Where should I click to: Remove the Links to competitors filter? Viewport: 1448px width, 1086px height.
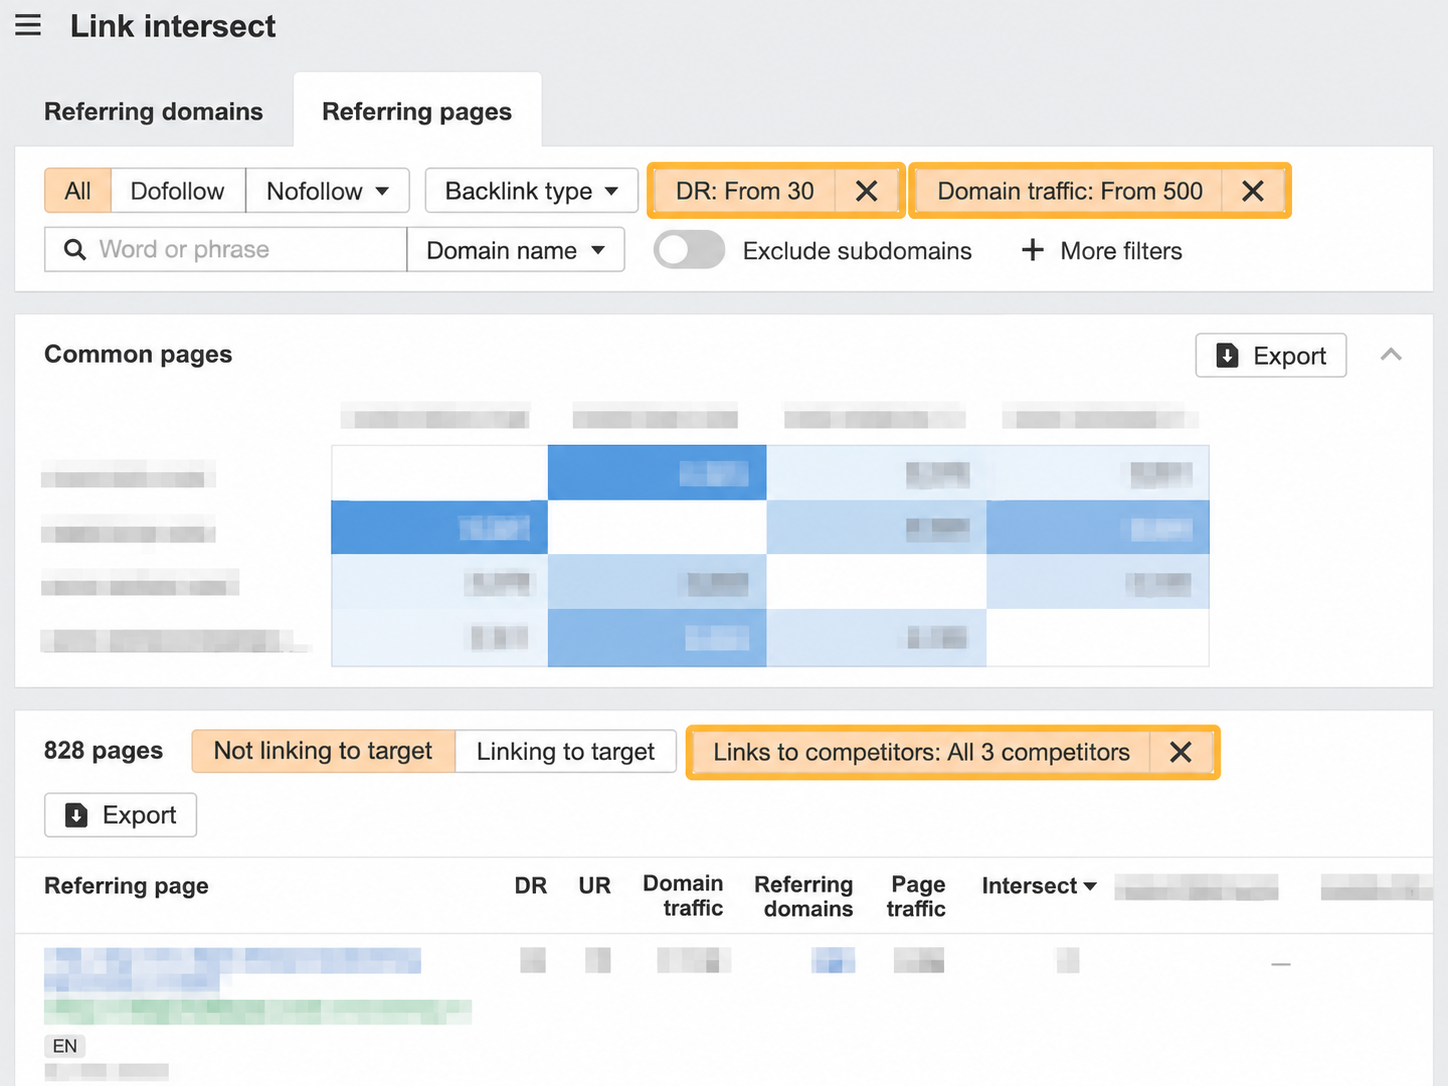1181,752
